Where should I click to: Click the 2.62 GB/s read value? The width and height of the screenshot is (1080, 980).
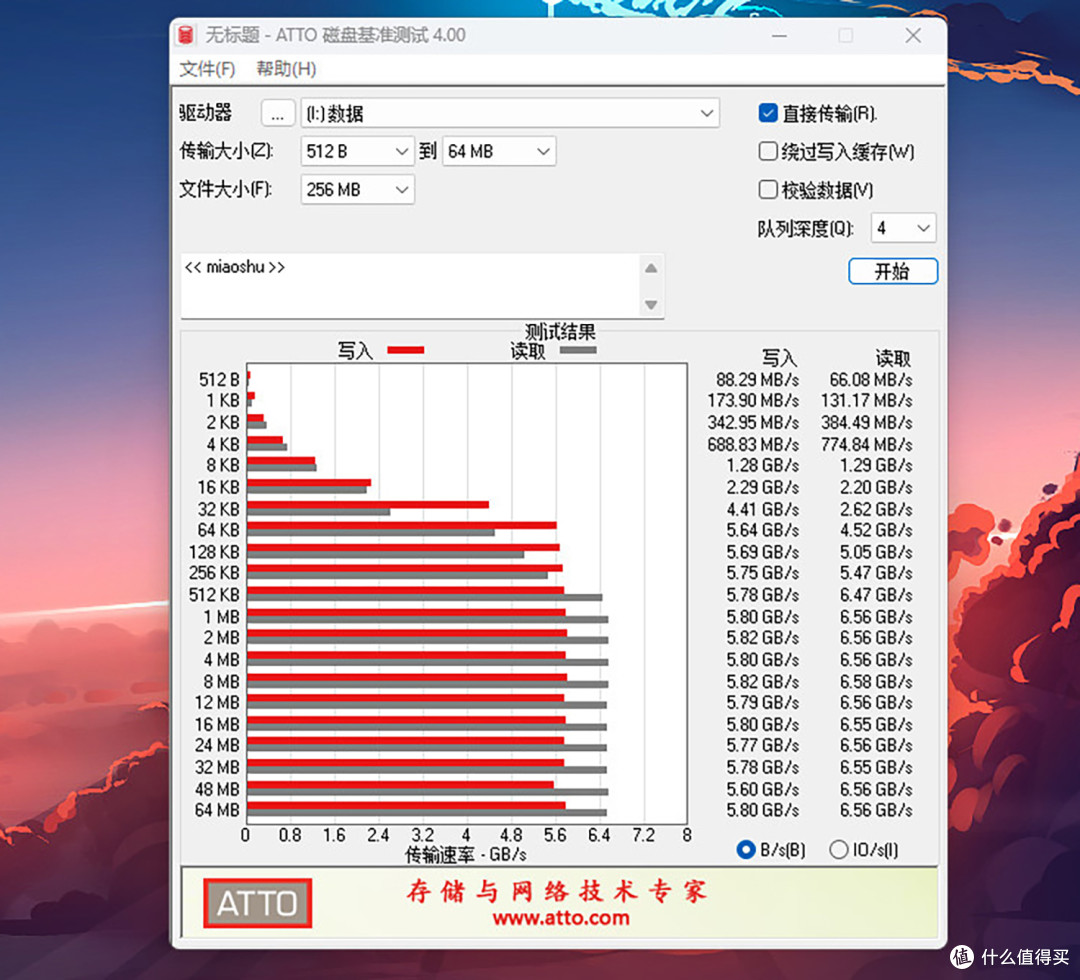[x=876, y=510]
